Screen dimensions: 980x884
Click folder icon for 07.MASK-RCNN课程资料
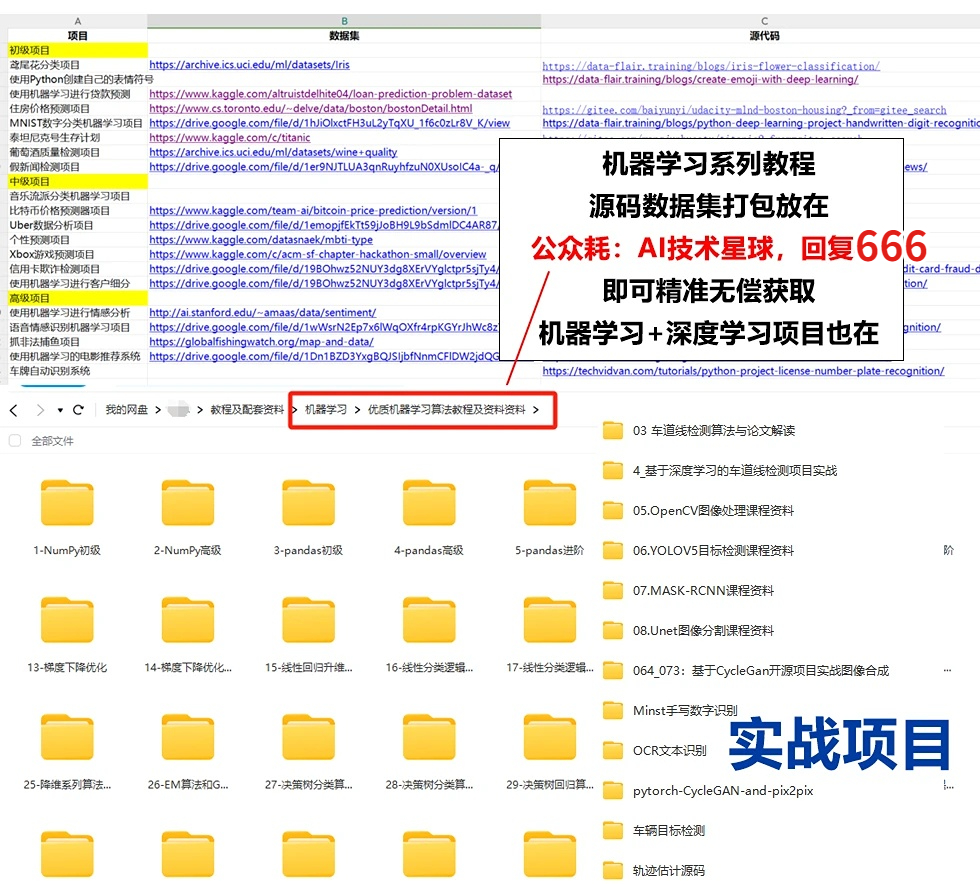[x=612, y=590]
